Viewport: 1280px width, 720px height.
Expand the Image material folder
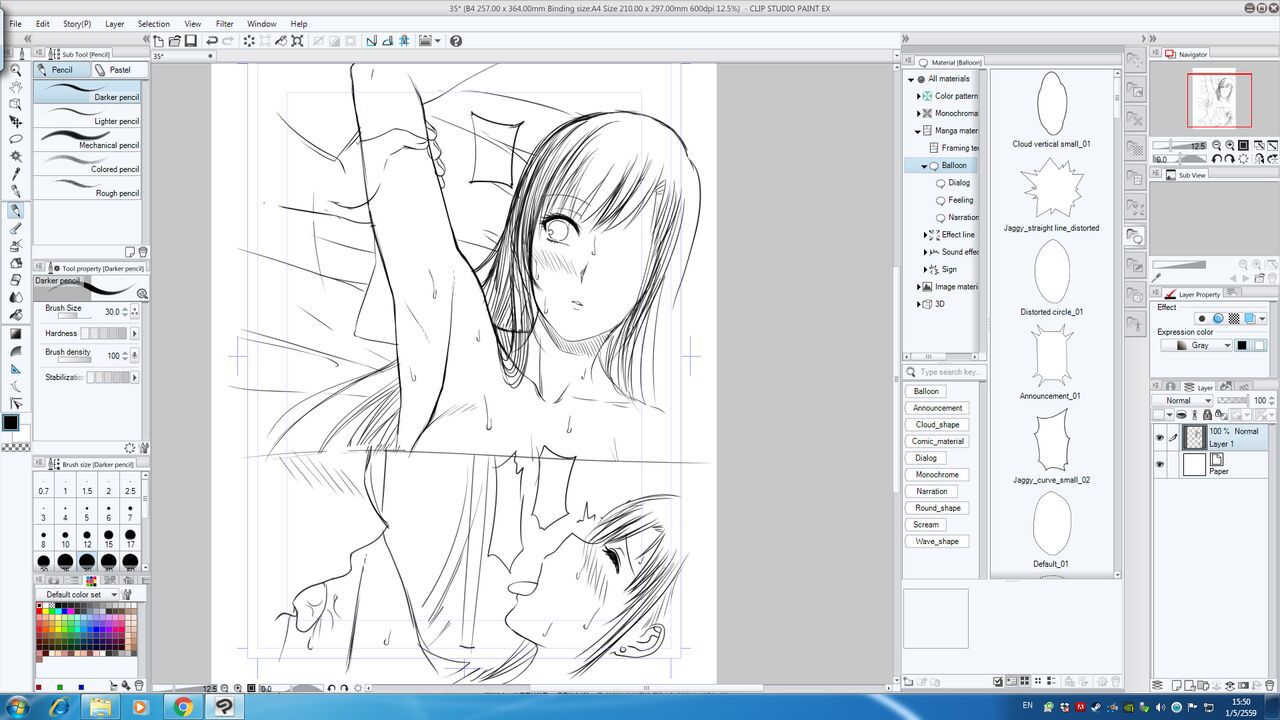[x=918, y=287]
